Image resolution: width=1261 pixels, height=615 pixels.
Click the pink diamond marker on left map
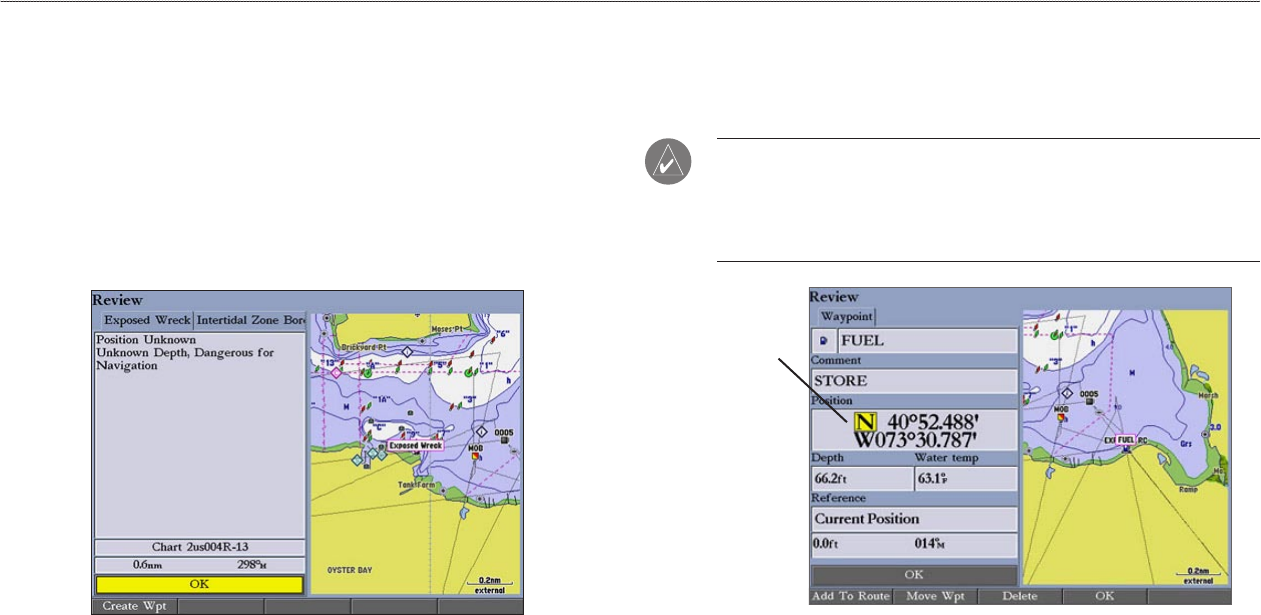click(x=336, y=372)
